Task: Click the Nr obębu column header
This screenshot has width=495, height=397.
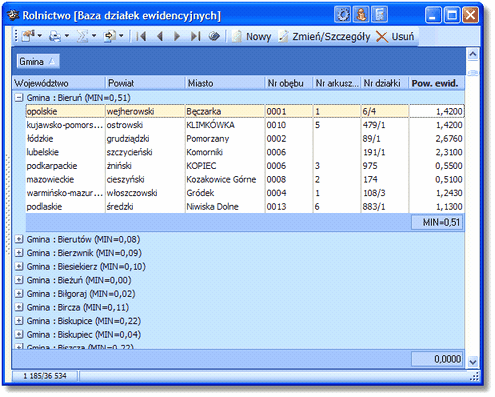Action: (289, 83)
